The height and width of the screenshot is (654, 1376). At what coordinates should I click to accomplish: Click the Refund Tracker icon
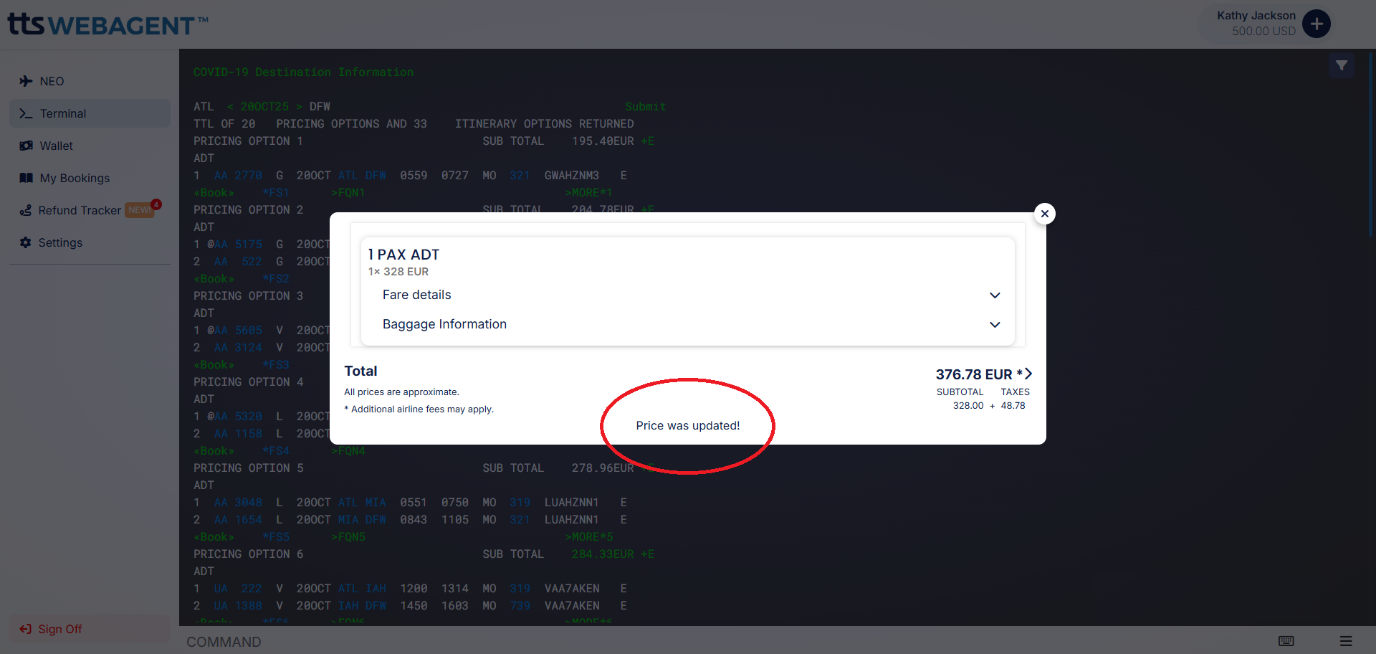(26, 211)
